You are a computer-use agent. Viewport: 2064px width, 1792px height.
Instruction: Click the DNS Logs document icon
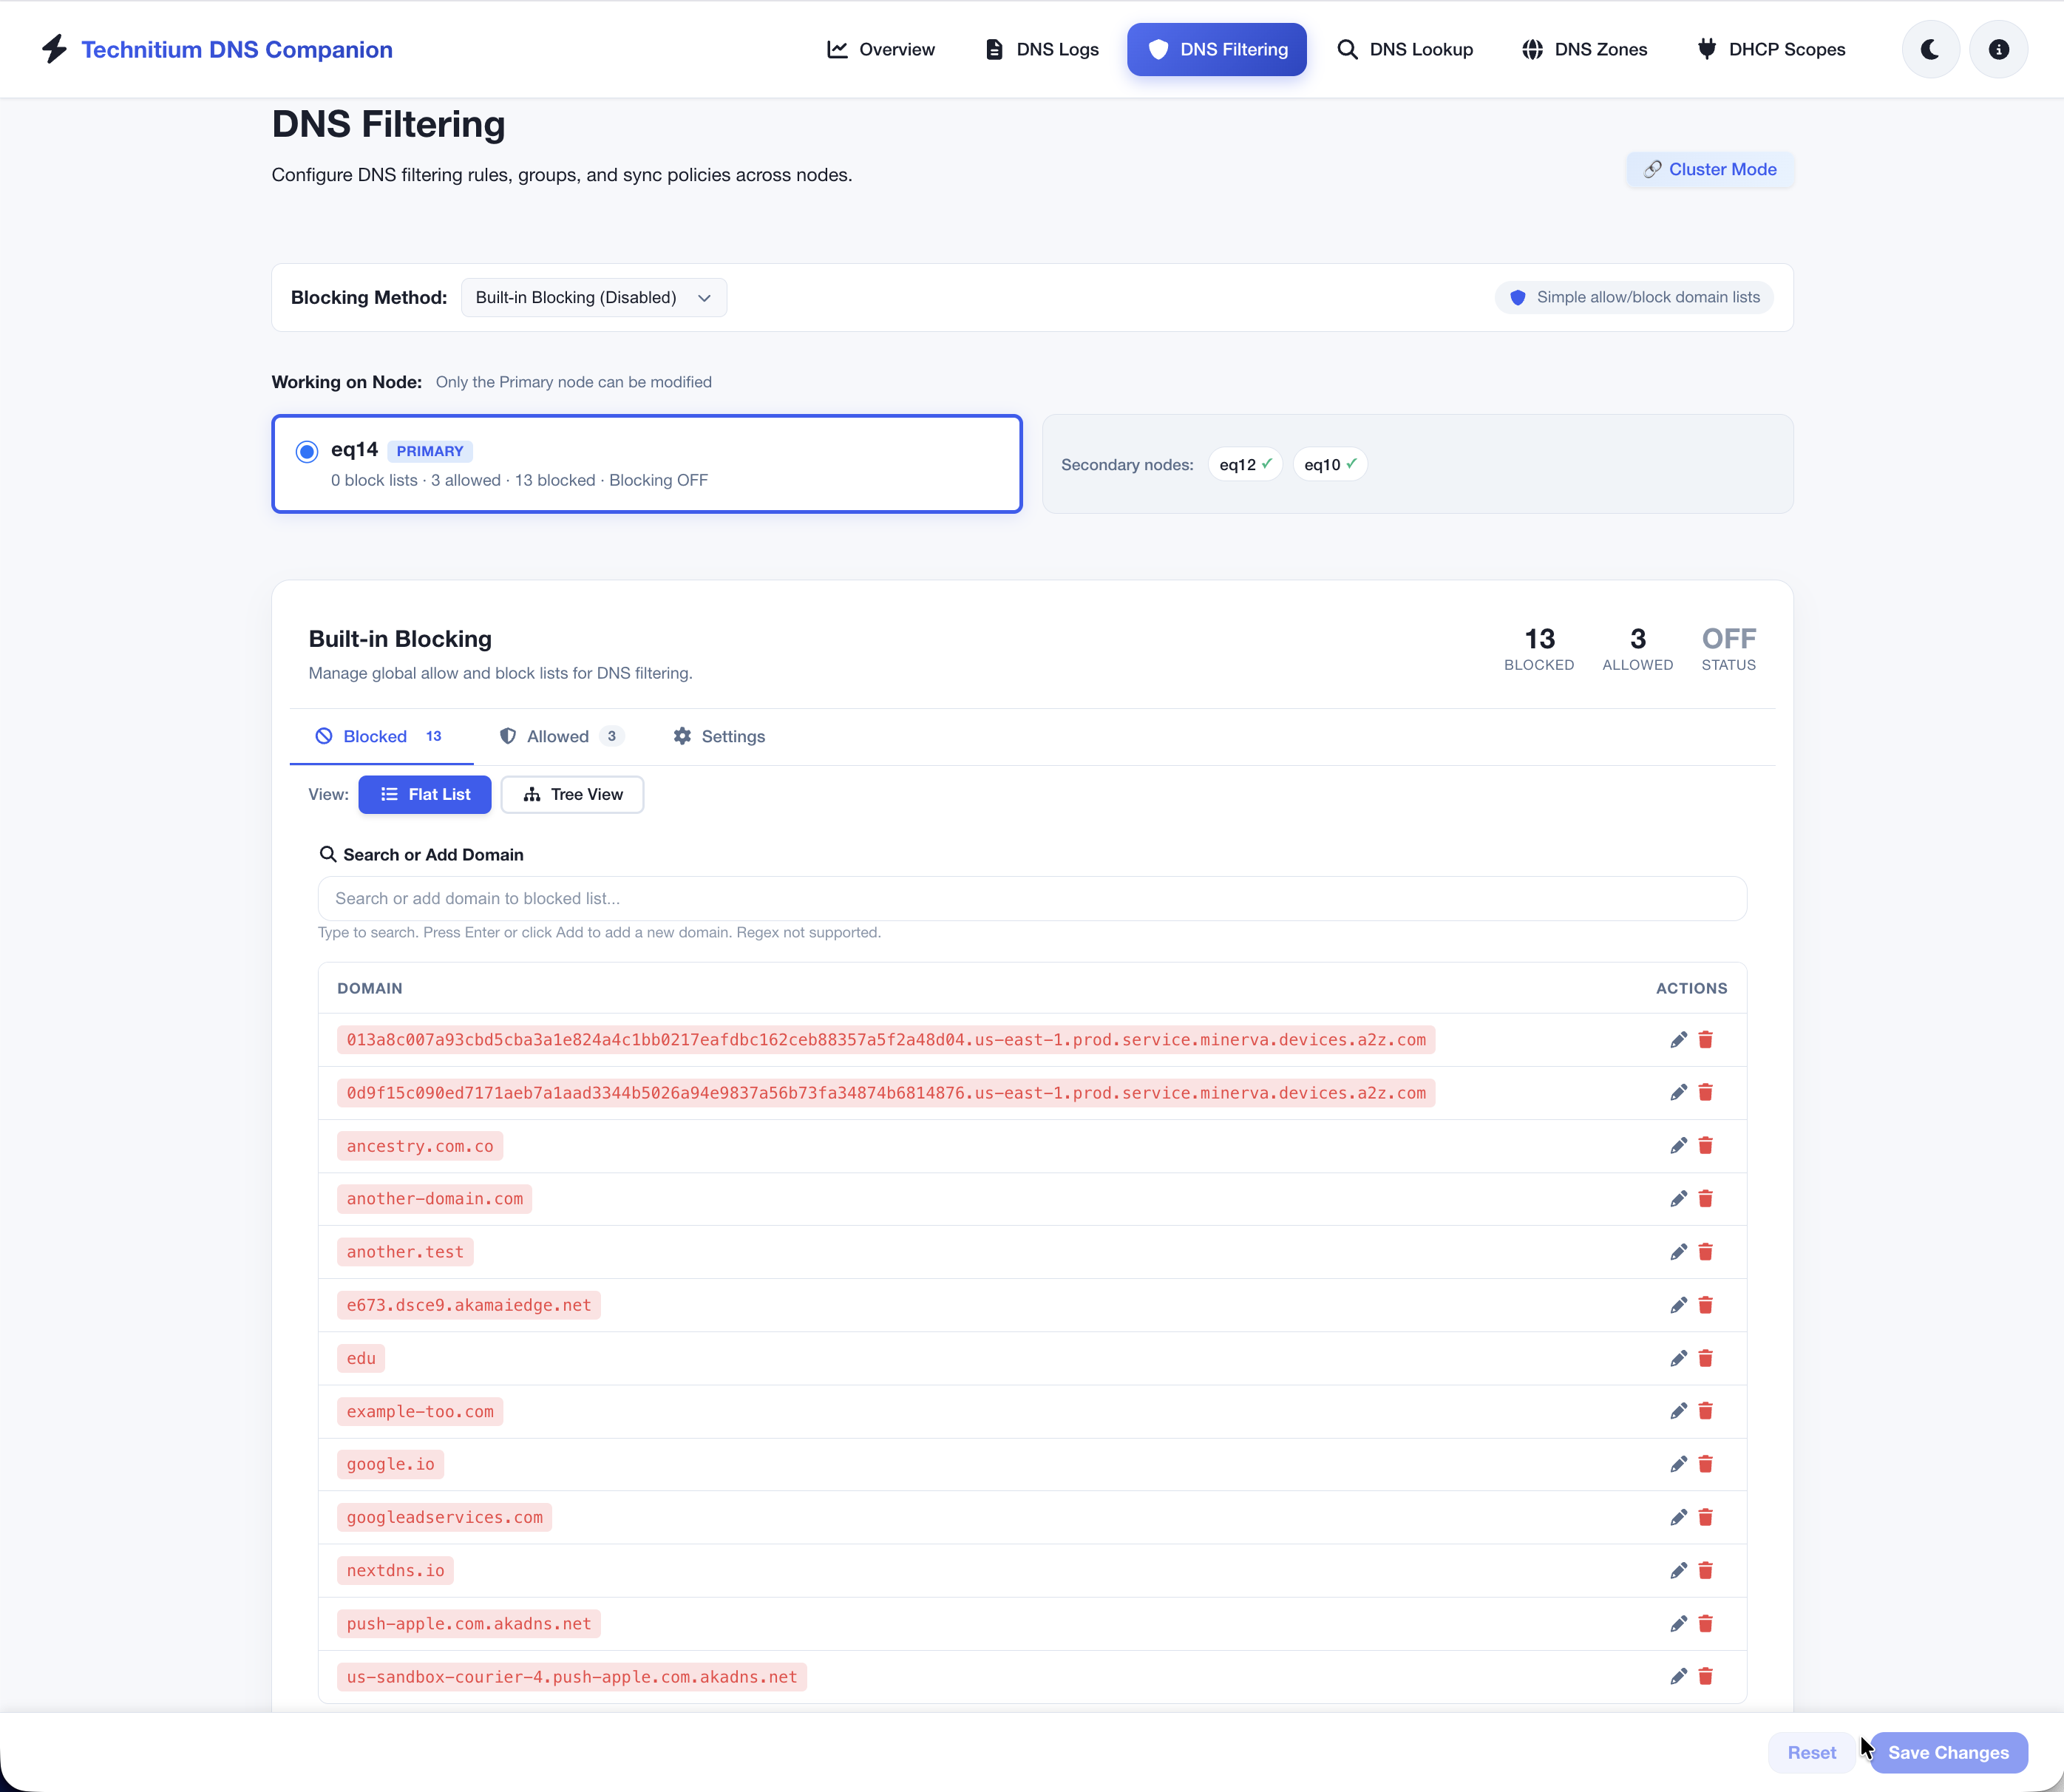(x=993, y=48)
